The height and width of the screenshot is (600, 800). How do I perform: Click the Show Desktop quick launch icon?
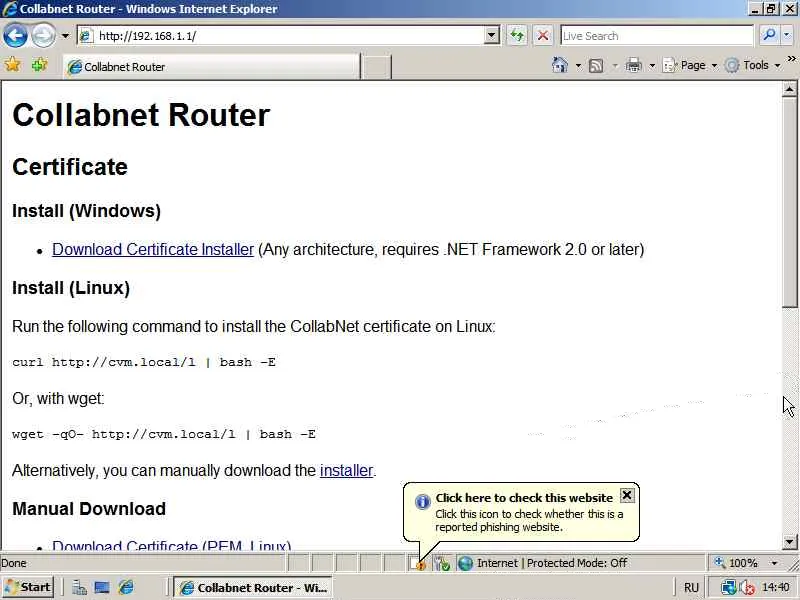(102, 588)
